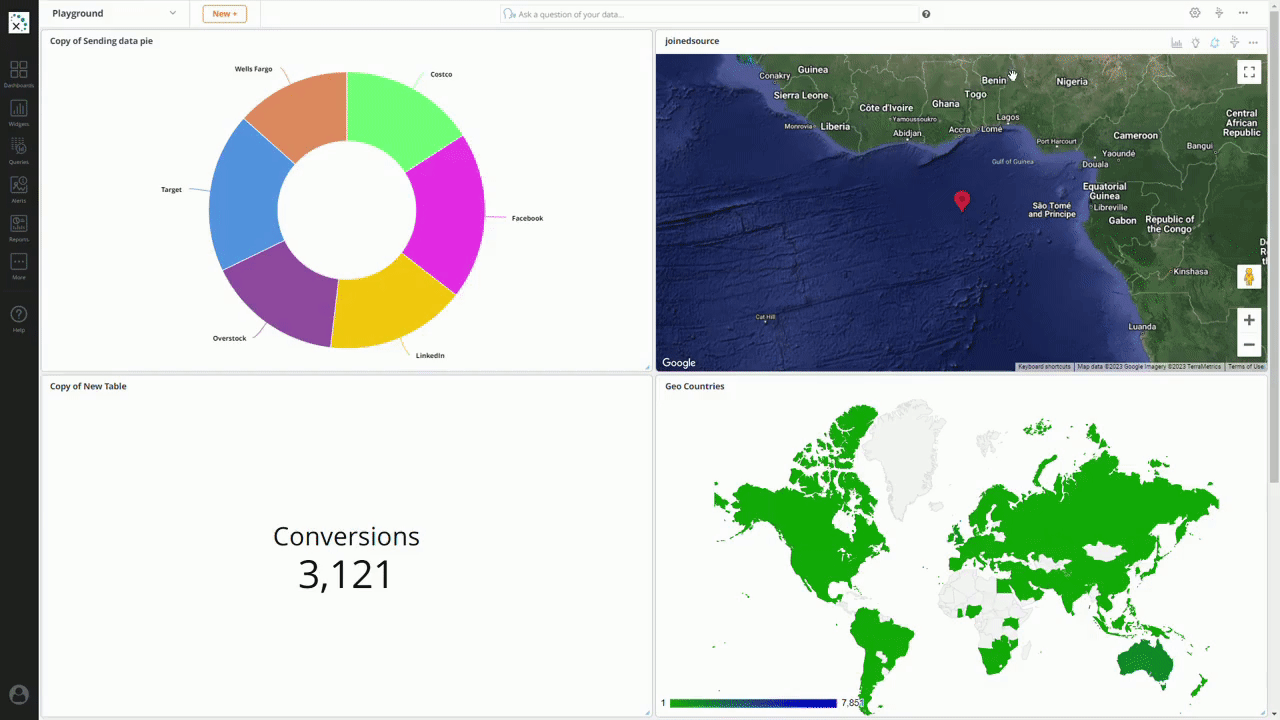Open the top-right dashboard ellipsis menu
The image size is (1280, 720).
tap(1243, 13)
